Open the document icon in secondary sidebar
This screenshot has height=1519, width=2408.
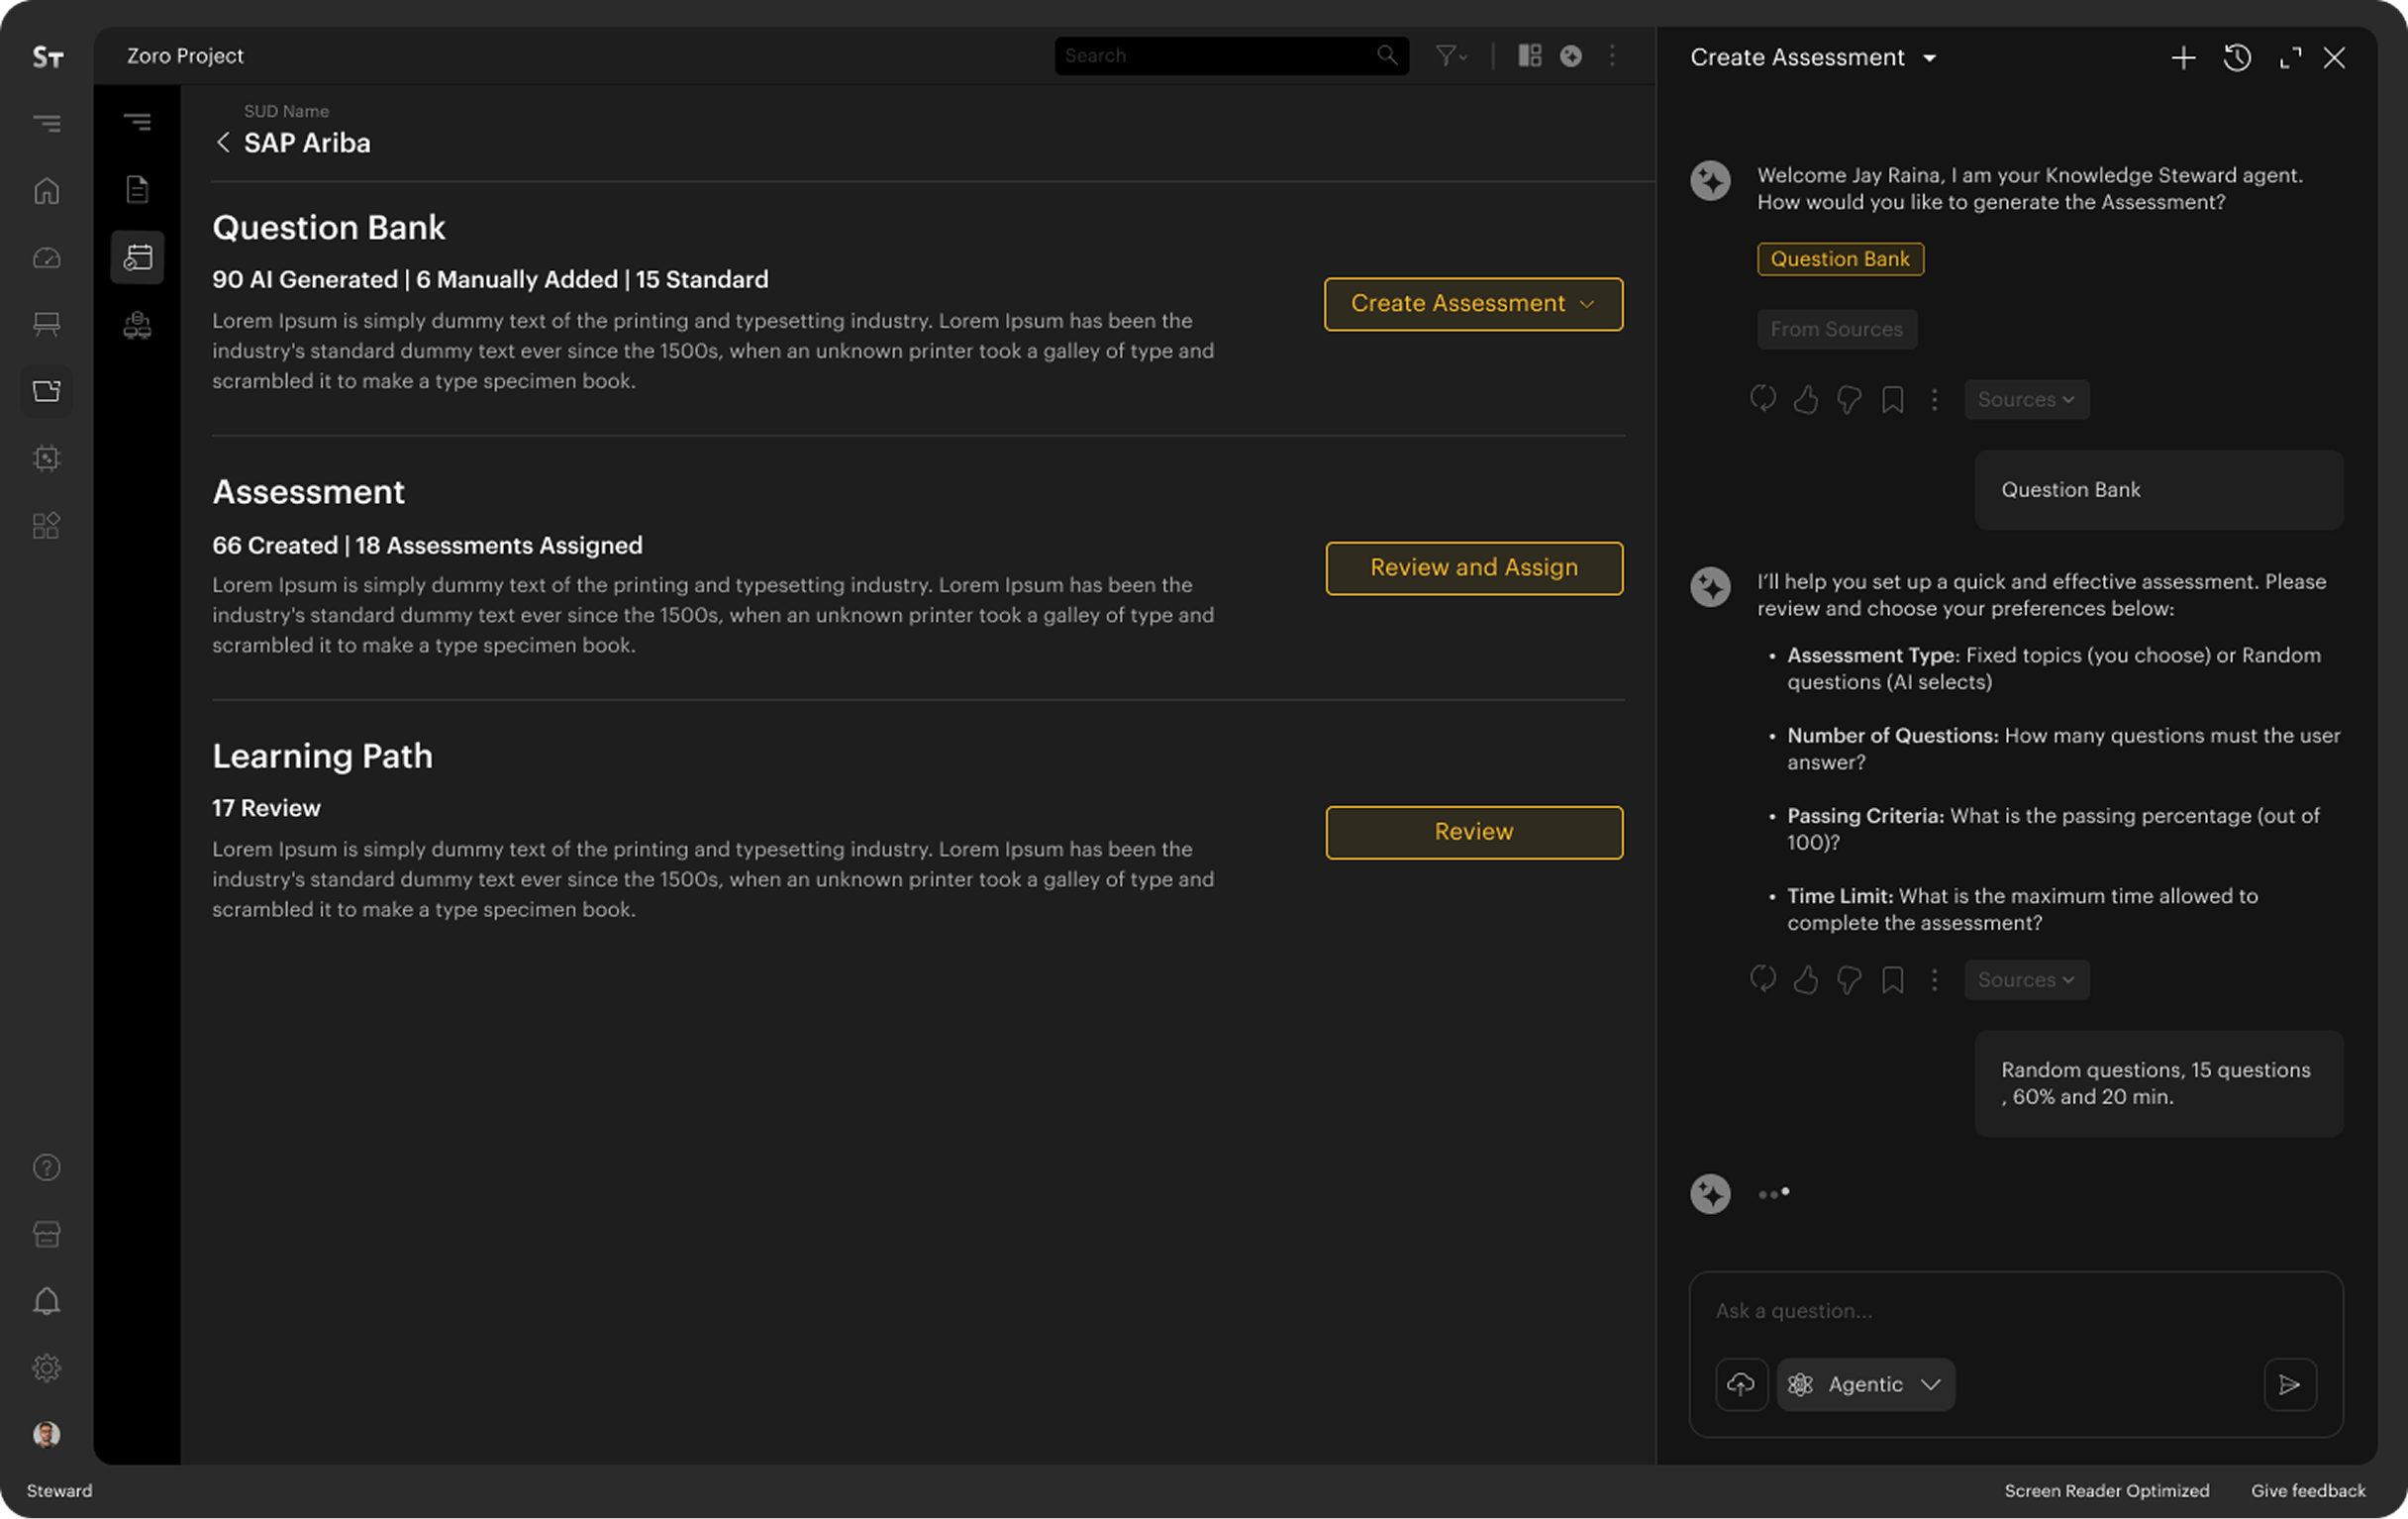(137, 189)
